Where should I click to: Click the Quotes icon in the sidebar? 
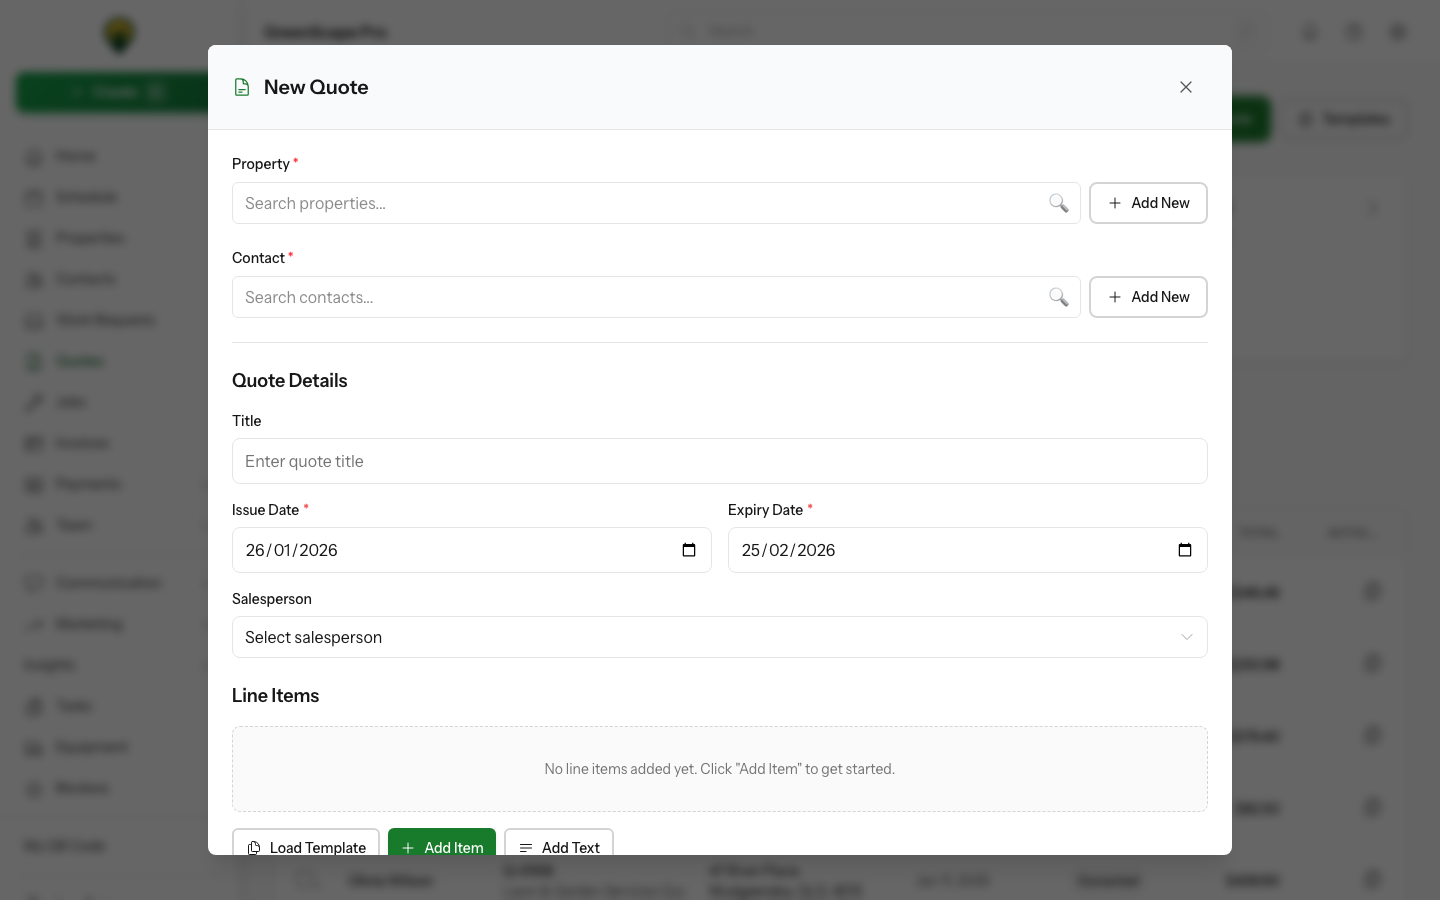click(36, 361)
